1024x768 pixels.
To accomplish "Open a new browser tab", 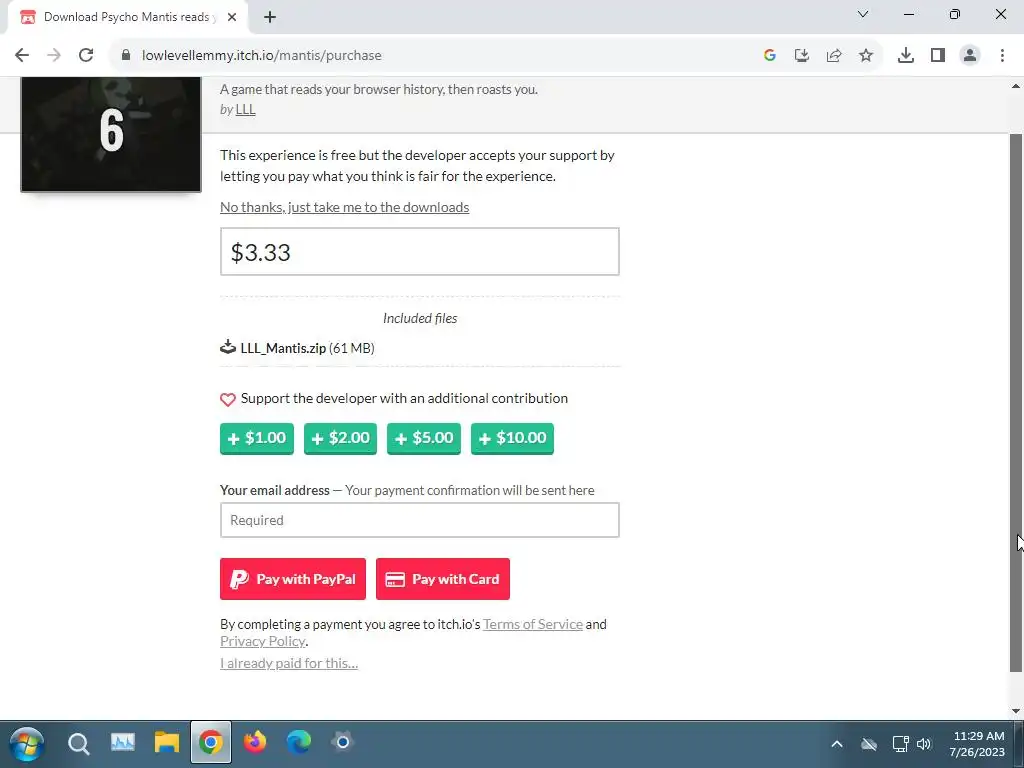I will tap(270, 17).
